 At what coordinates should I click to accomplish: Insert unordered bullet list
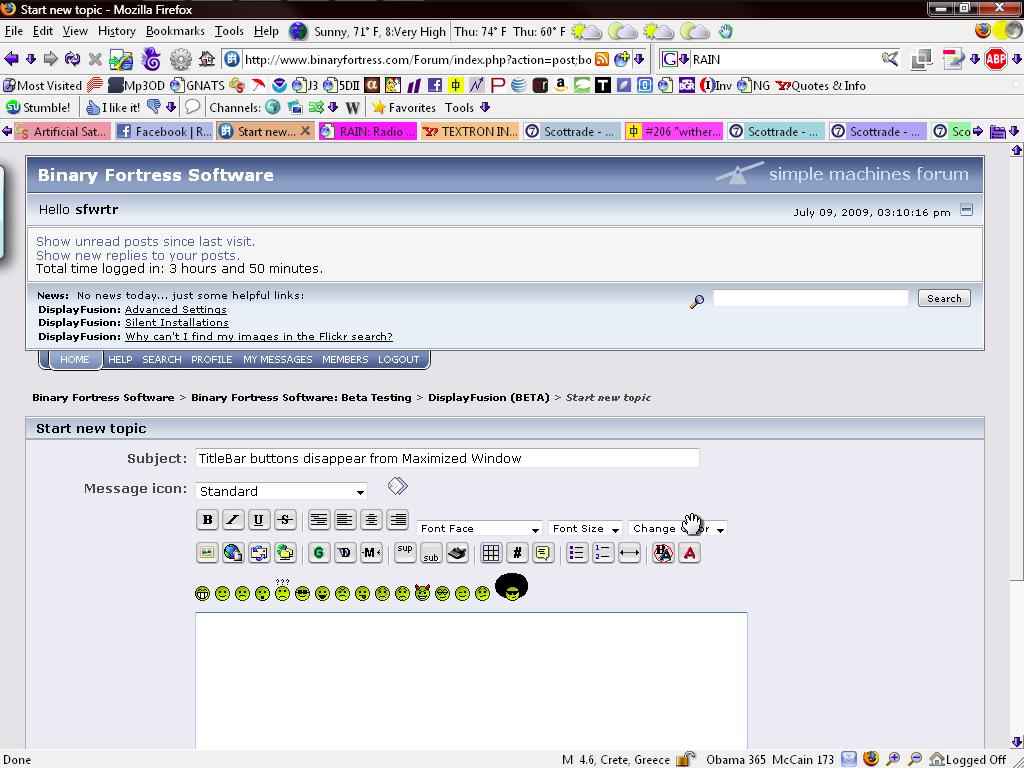coord(576,553)
